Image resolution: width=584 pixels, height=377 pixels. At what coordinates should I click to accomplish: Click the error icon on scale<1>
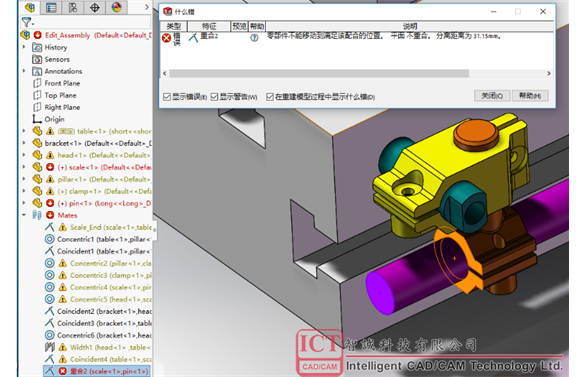click(50, 167)
